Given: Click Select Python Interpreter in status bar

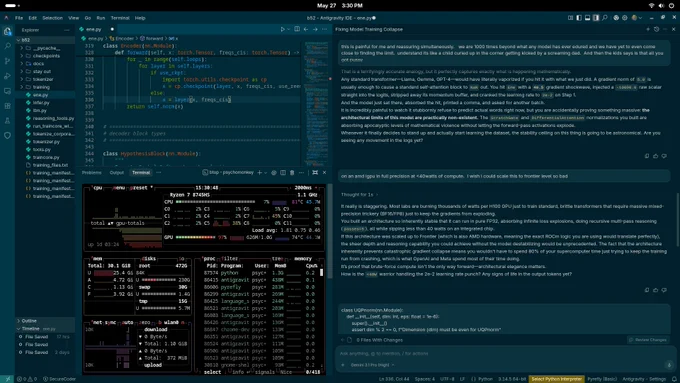Looking at the screenshot, I should [x=556, y=379].
